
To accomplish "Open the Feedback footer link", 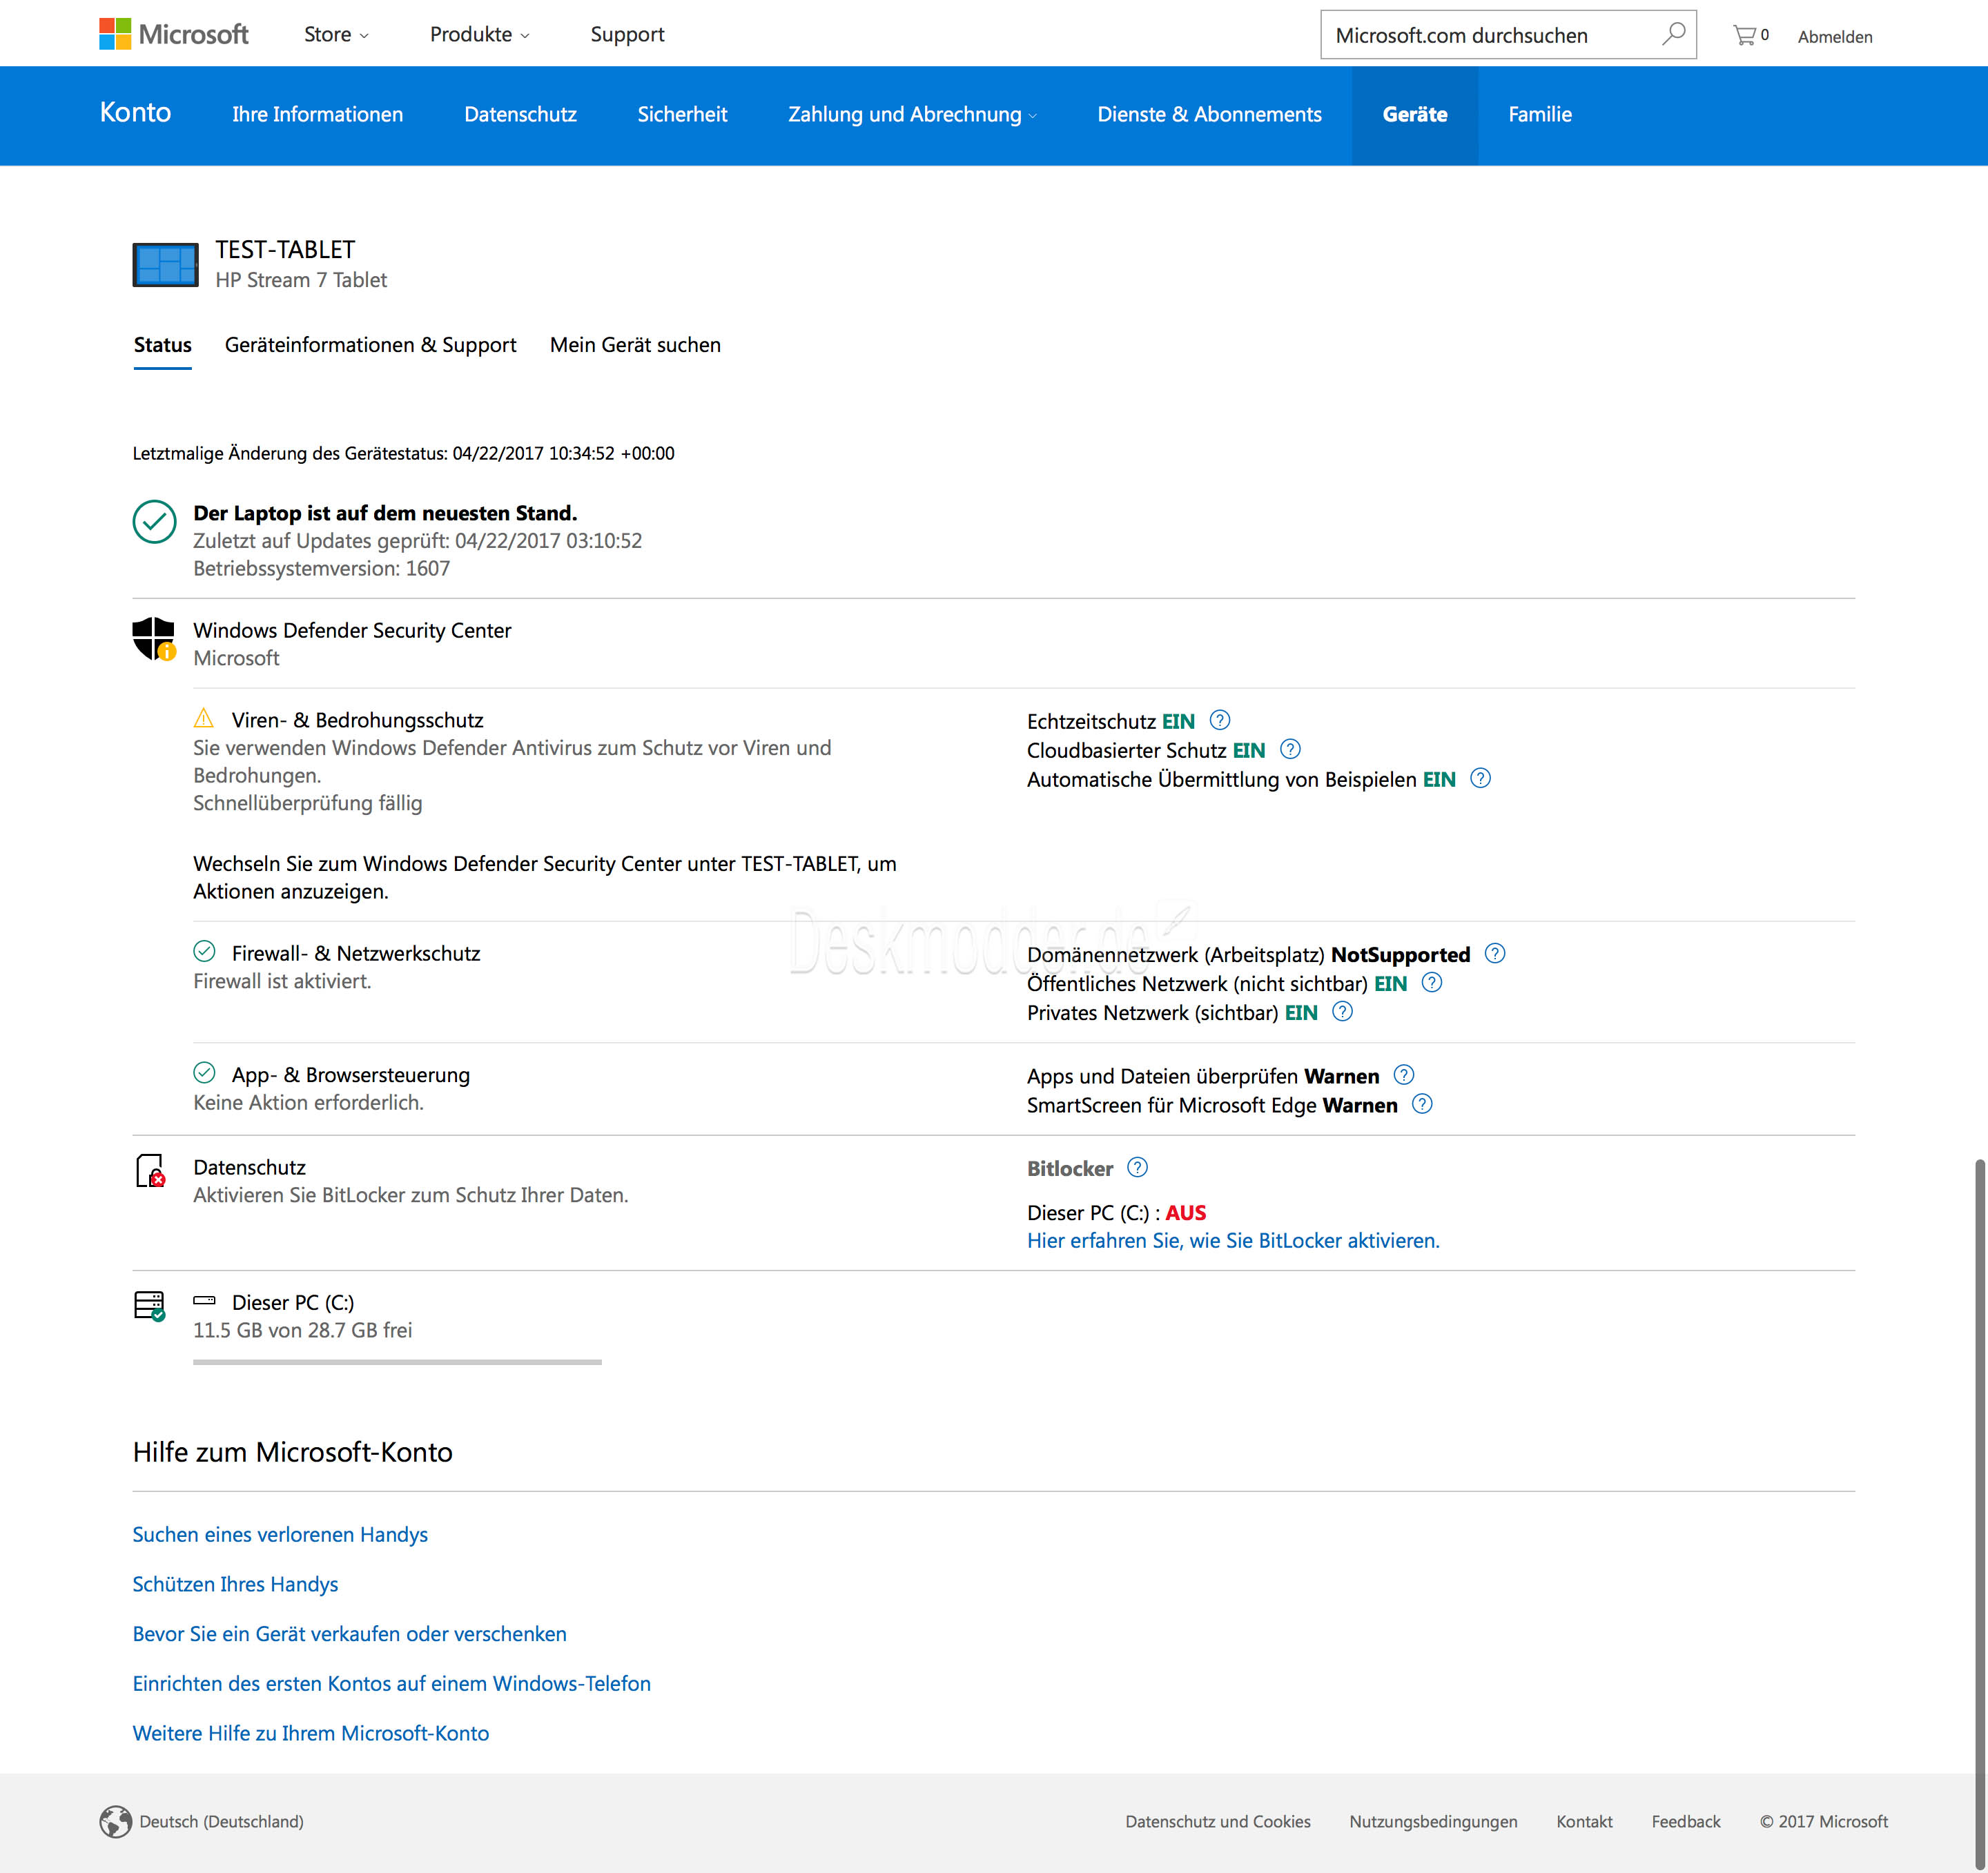I will click(x=1685, y=1821).
